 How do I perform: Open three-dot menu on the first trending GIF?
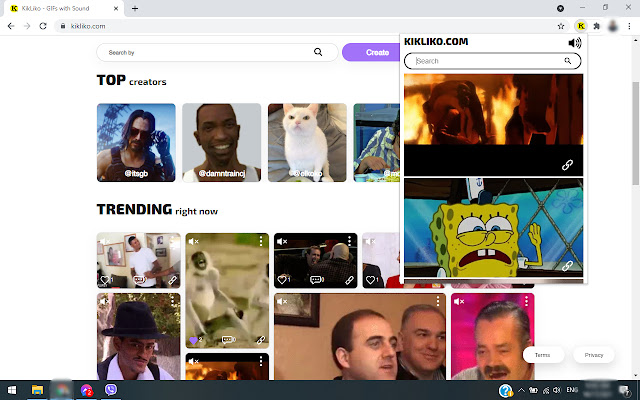[173, 241]
